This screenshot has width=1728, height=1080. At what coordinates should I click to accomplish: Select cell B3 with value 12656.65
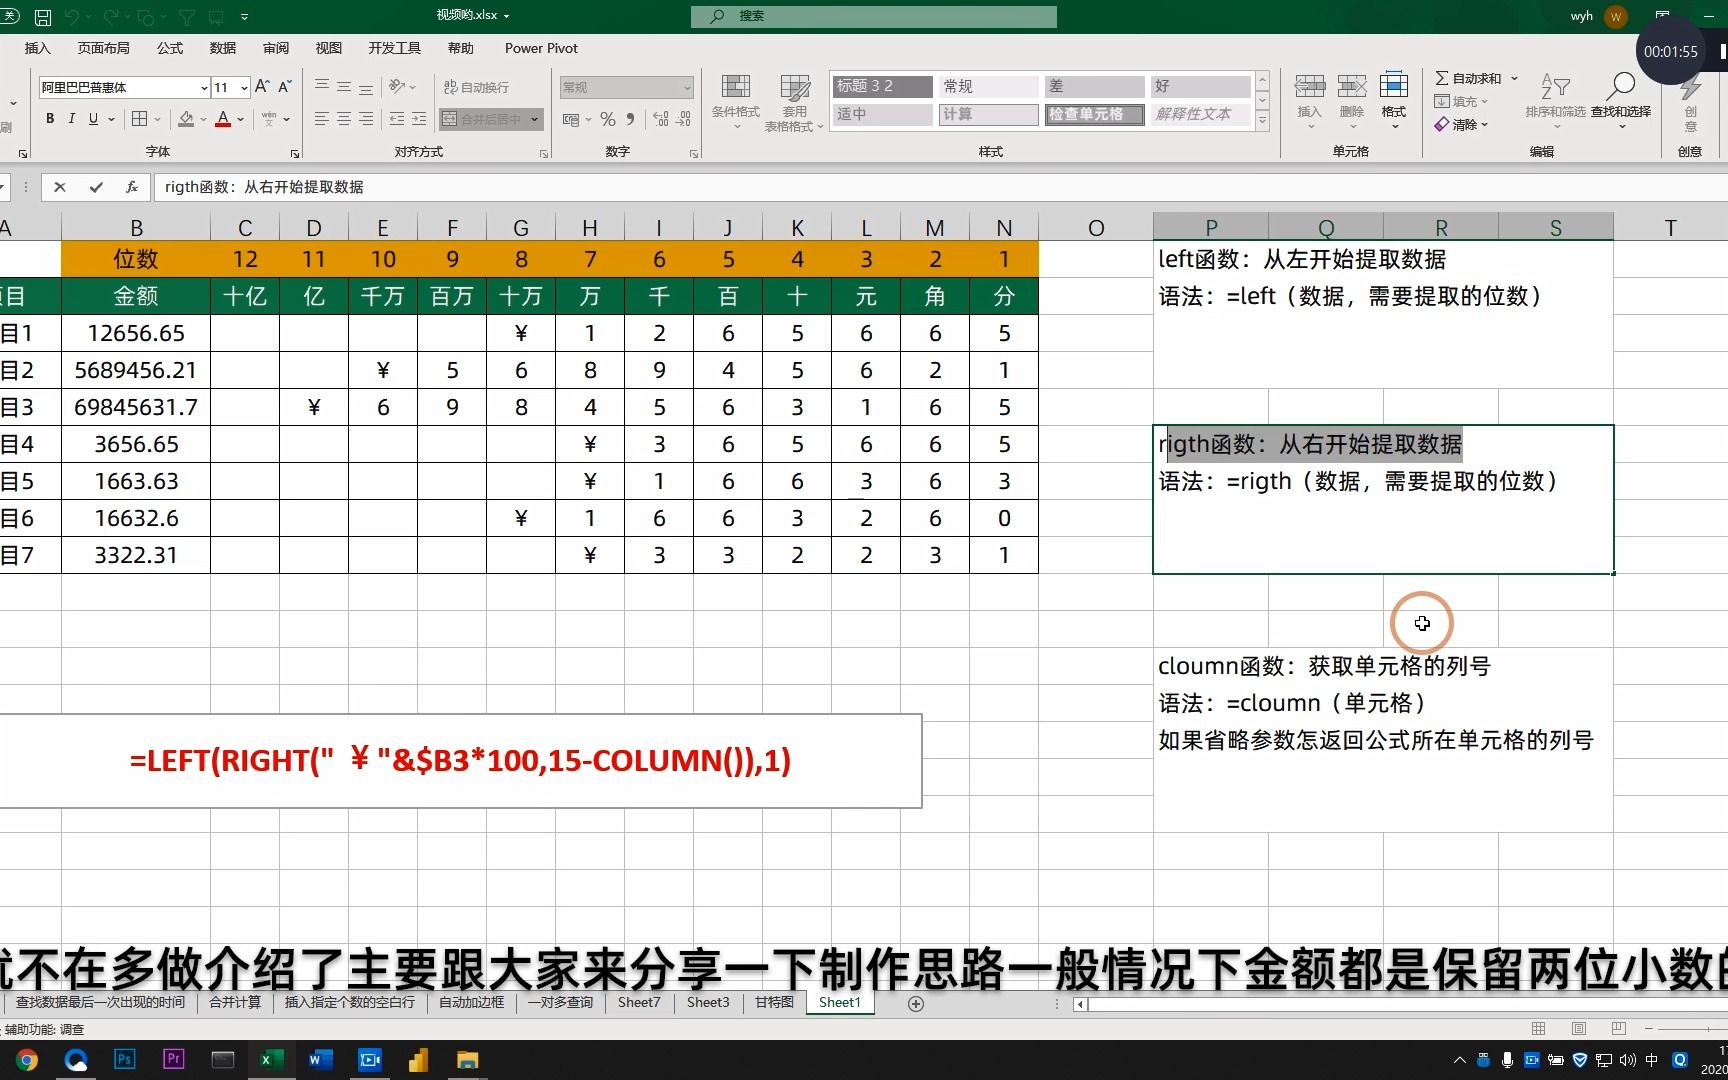136,333
